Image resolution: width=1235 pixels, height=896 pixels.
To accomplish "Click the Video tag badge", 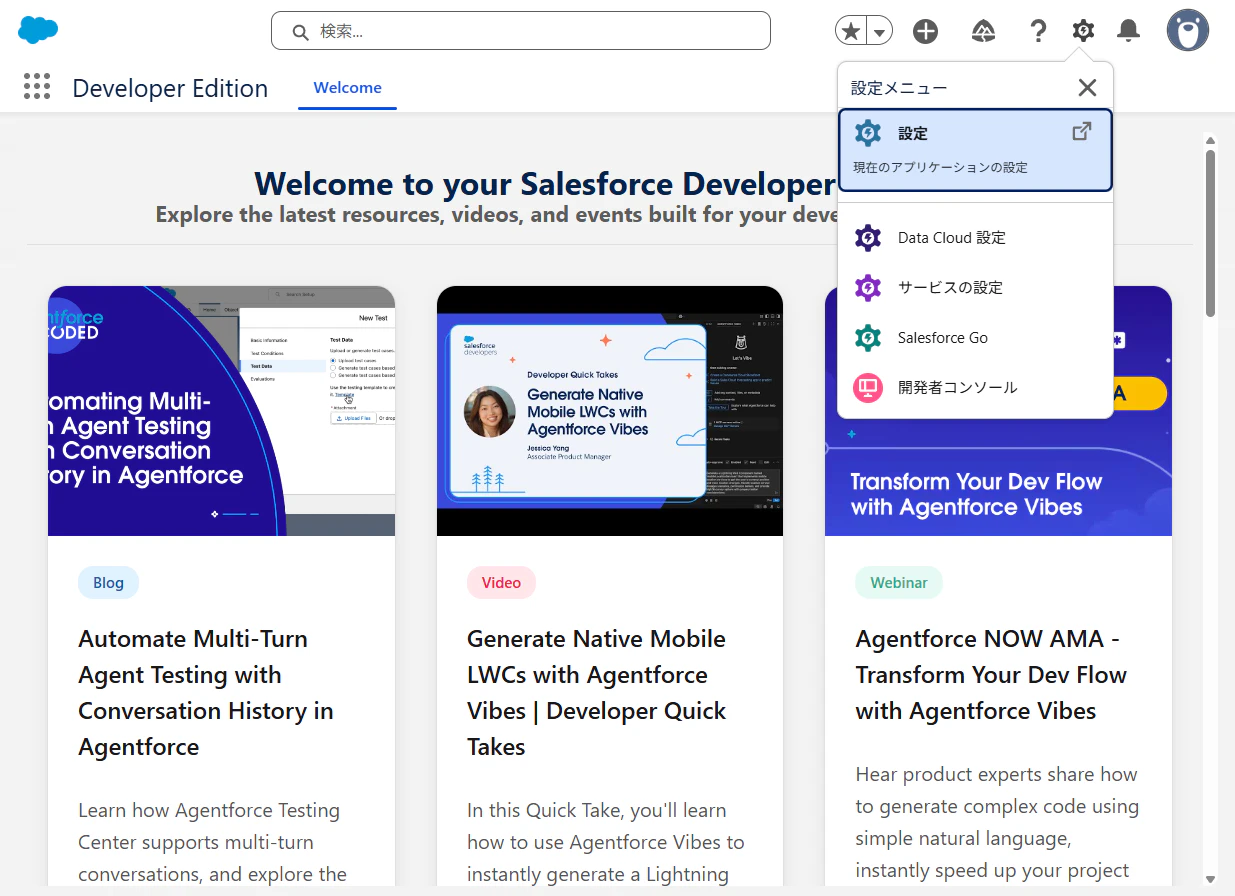I will point(501,583).
